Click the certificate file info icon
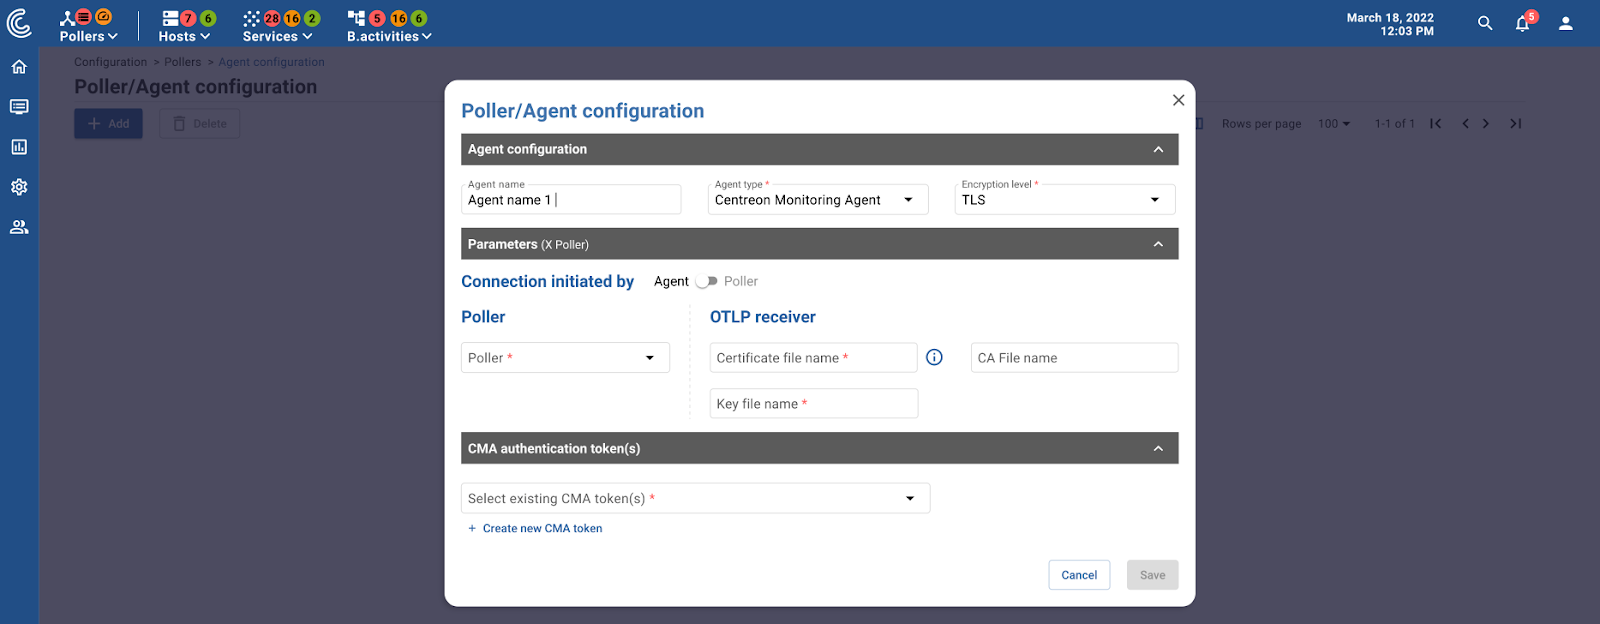This screenshot has width=1600, height=624. pos(934,357)
